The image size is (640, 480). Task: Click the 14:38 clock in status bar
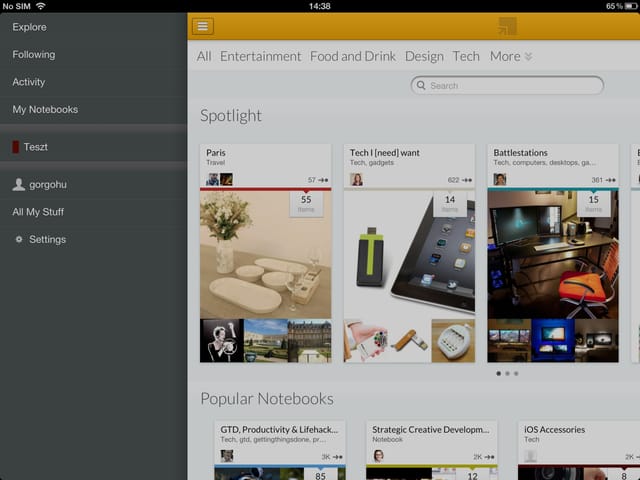click(320, 6)
